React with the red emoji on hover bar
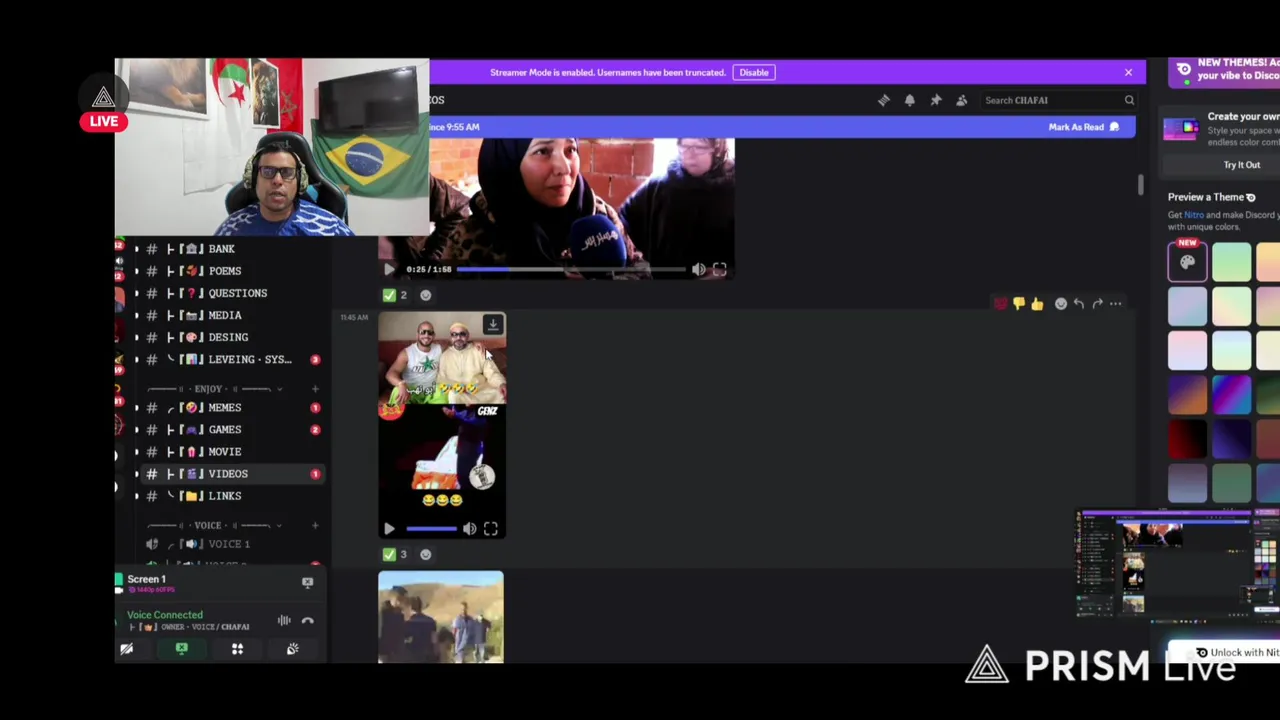 999,304
